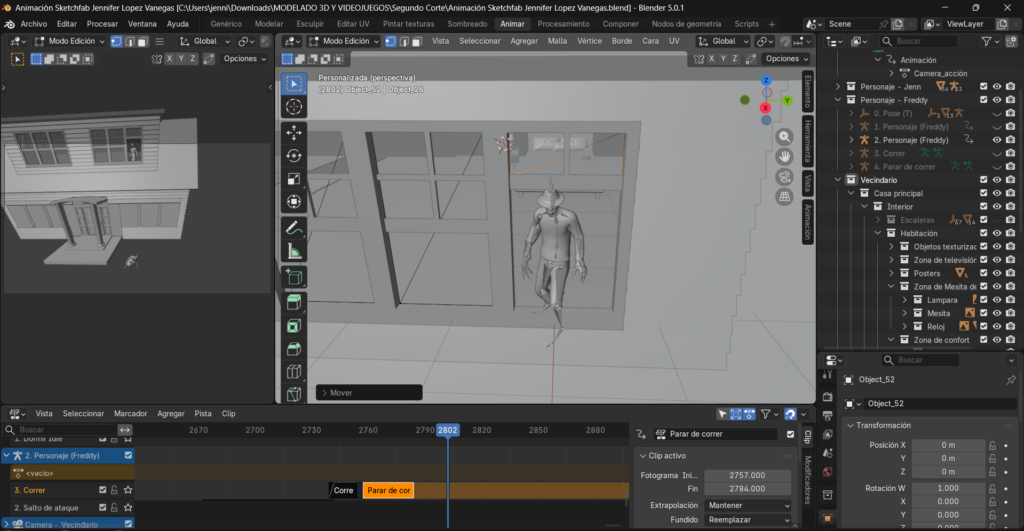Select the Bevel tool
The height and width of the screenshot is (531, 1024).
[x=294, y=349]
